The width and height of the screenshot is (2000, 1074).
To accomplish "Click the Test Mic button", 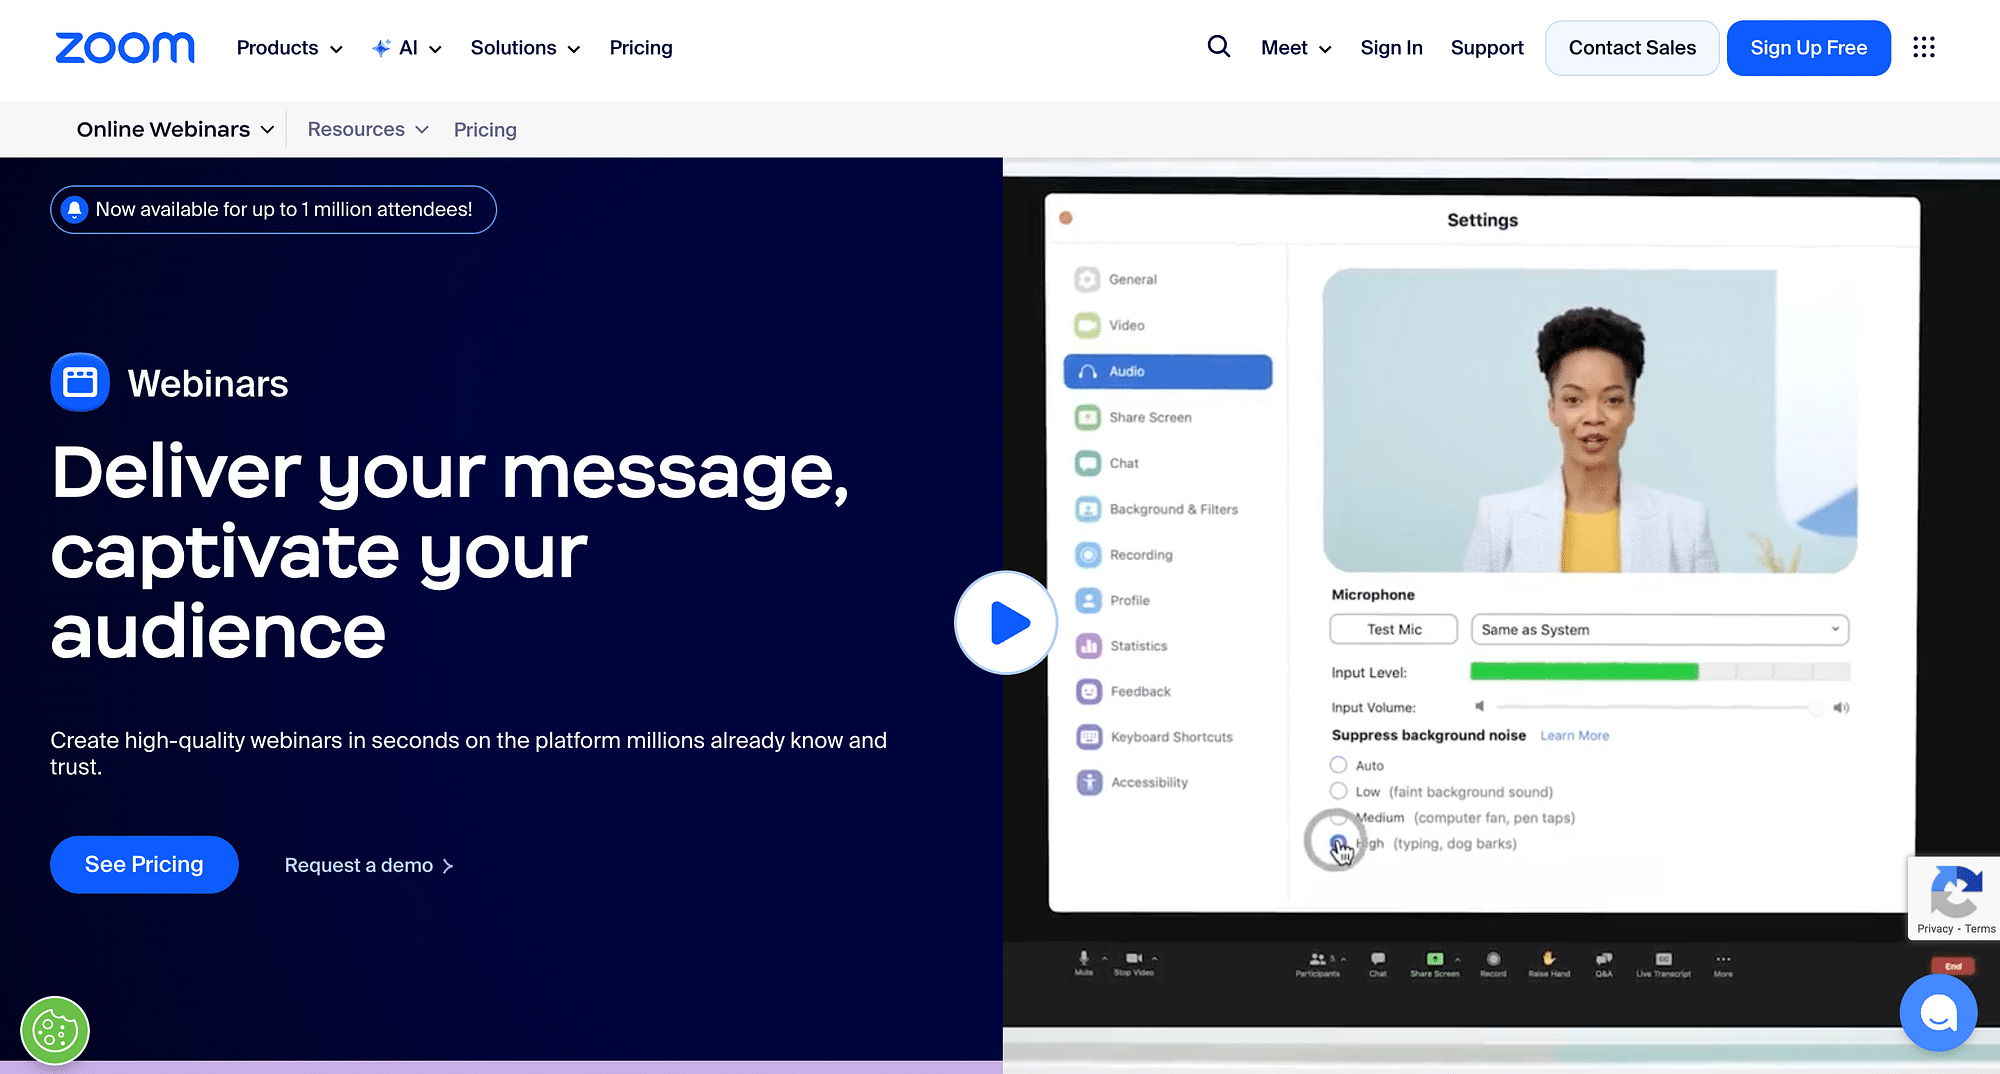I will 1394,629.
